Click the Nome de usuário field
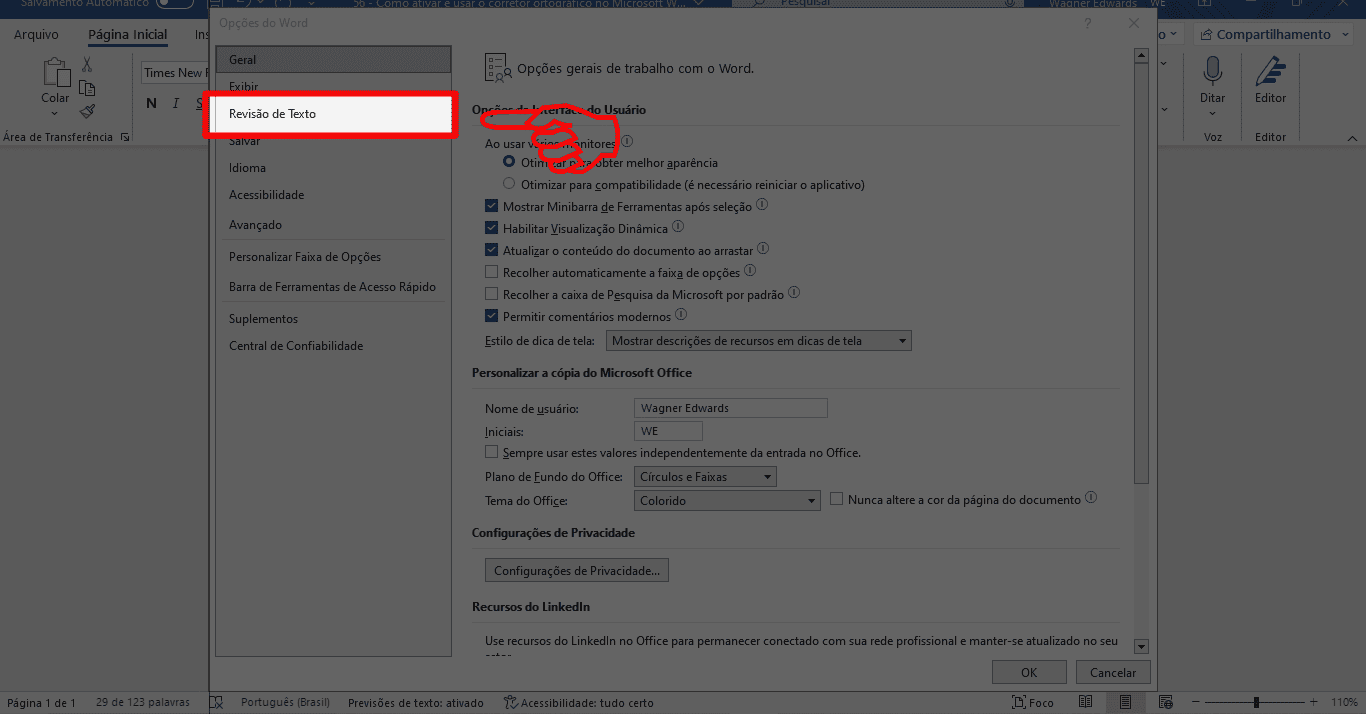1366x714 pixels. tap(731, 408)
